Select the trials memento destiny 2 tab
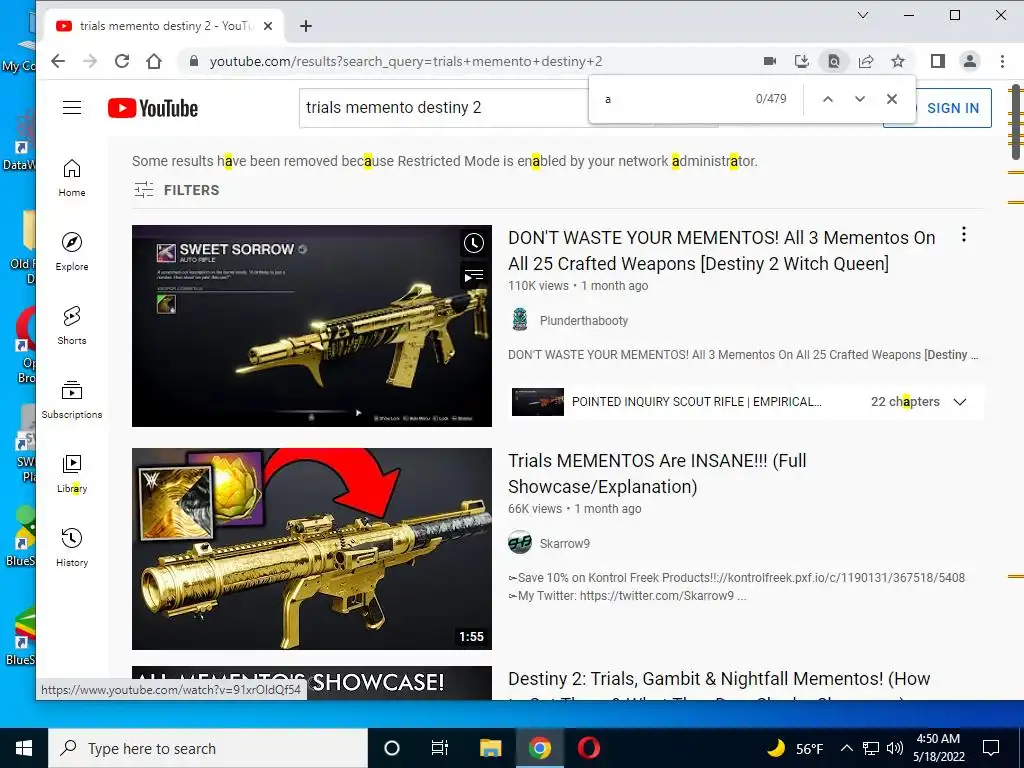 coord(163,26)
